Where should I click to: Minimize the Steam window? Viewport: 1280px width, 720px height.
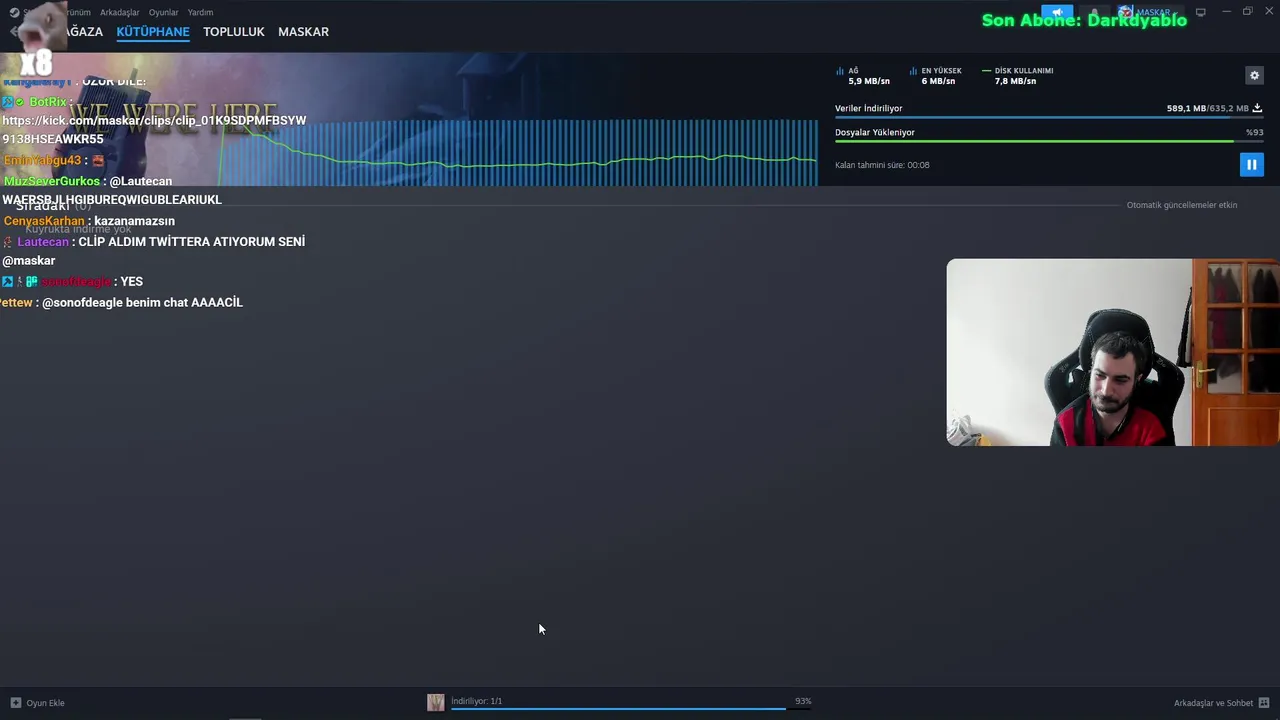pyautogui.click(x=1226, y=12)
